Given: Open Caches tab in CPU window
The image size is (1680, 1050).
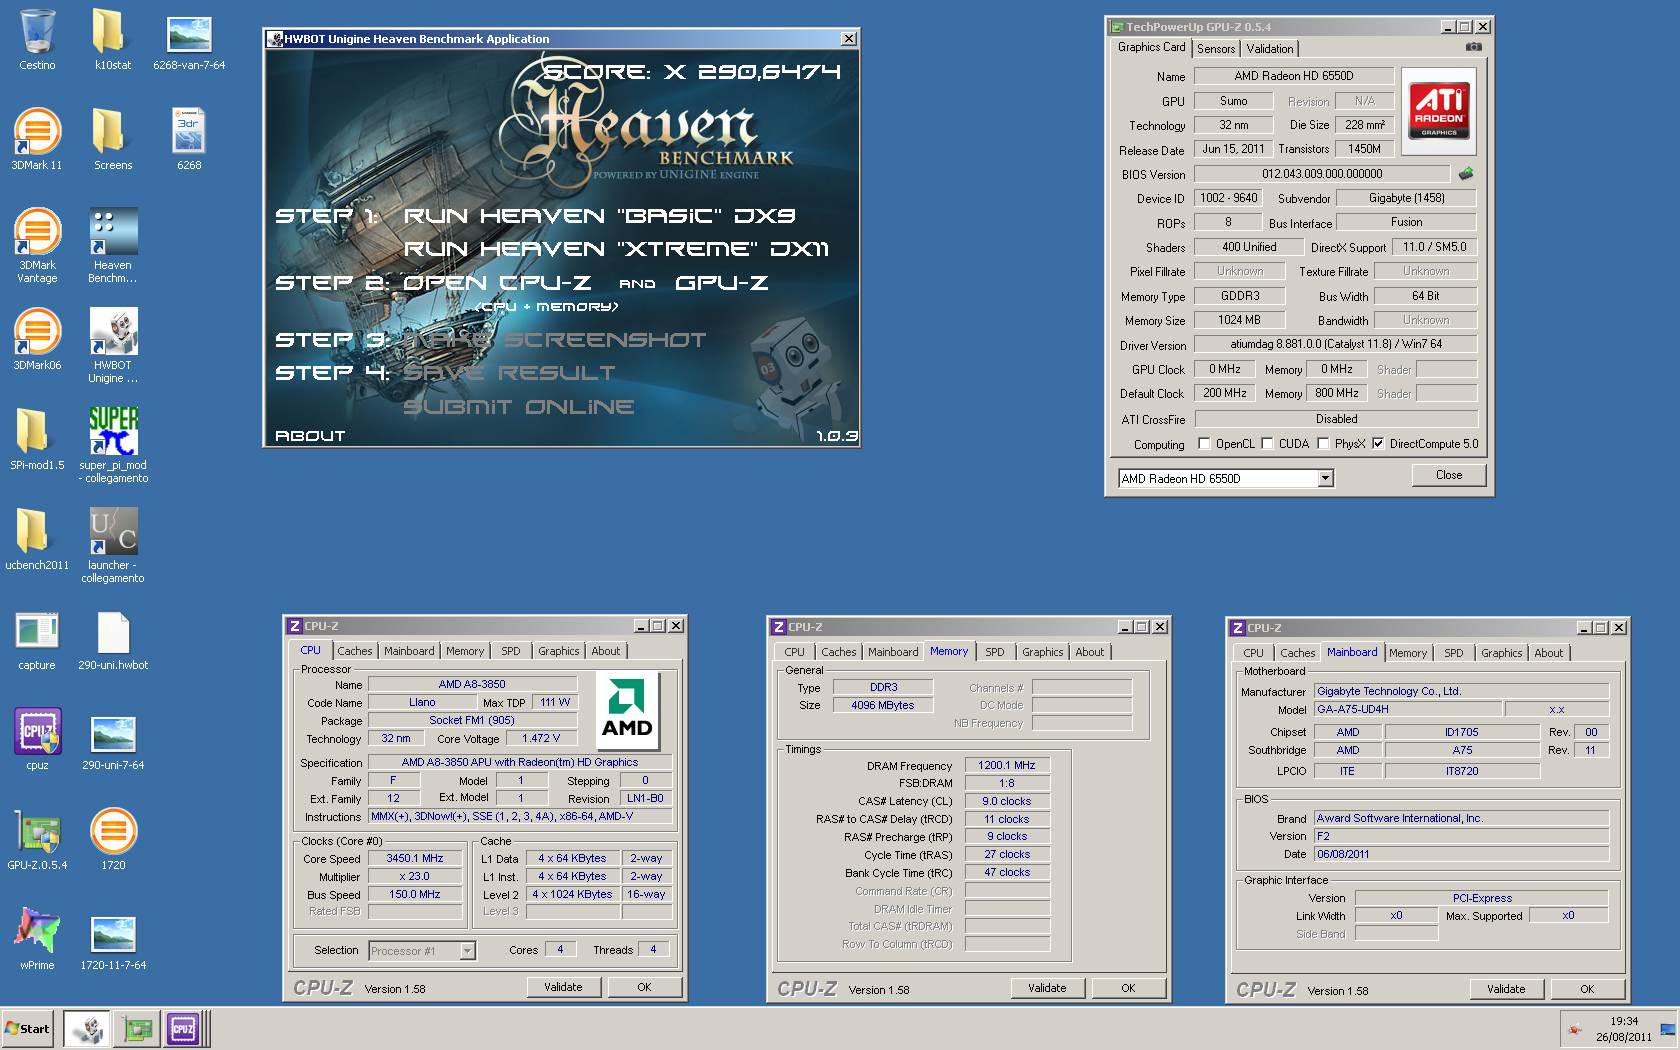Looking at the screenshot, I should coord(355,651).
